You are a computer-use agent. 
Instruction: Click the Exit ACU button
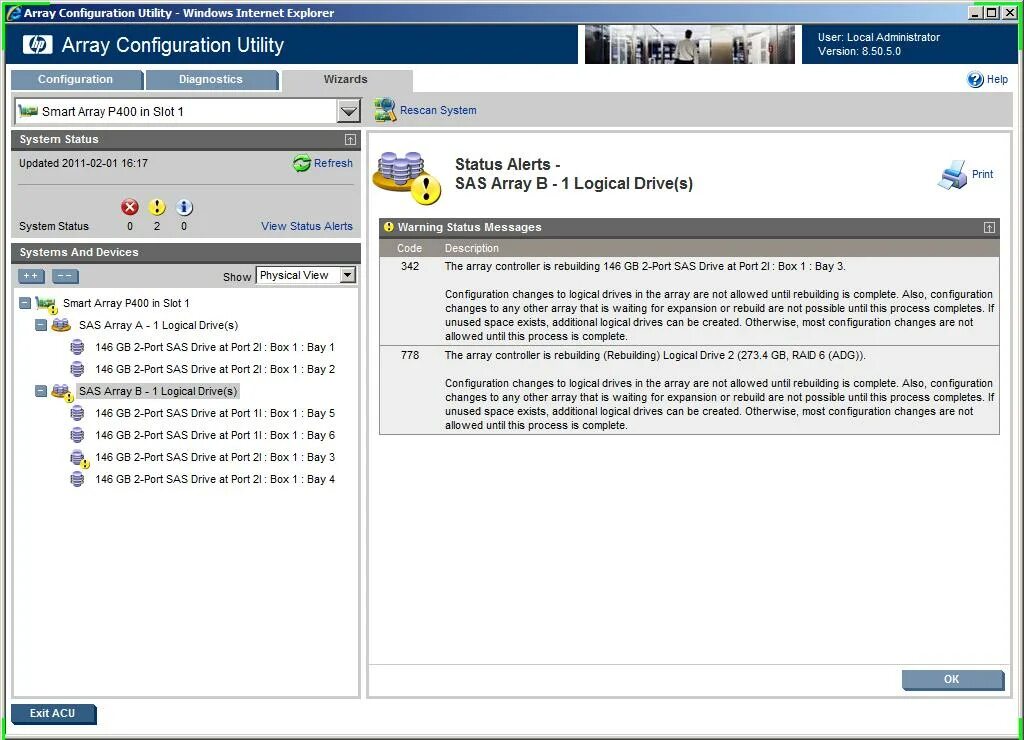click(x=53, y=713)
